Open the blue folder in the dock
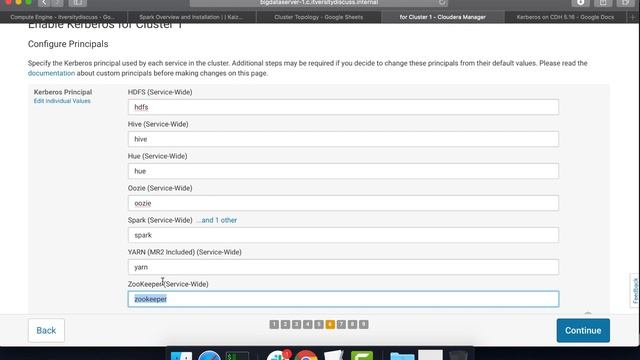The width and height of the screenshot is (640, 360). tap(402, 356)
